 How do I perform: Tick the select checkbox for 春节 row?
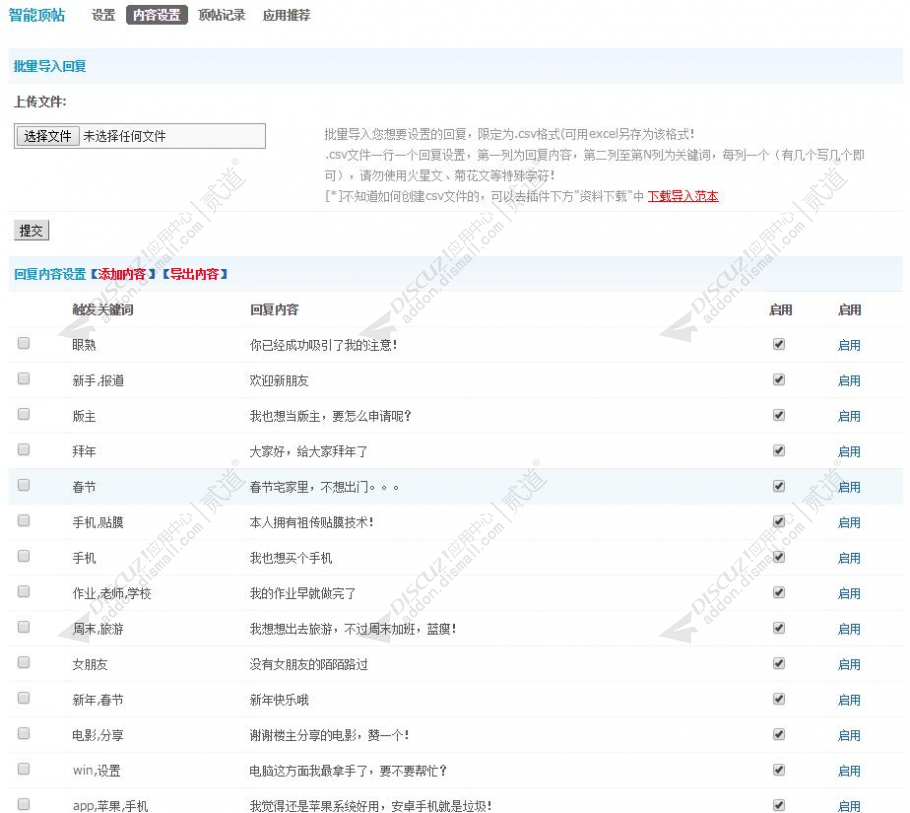pos(24,485)
